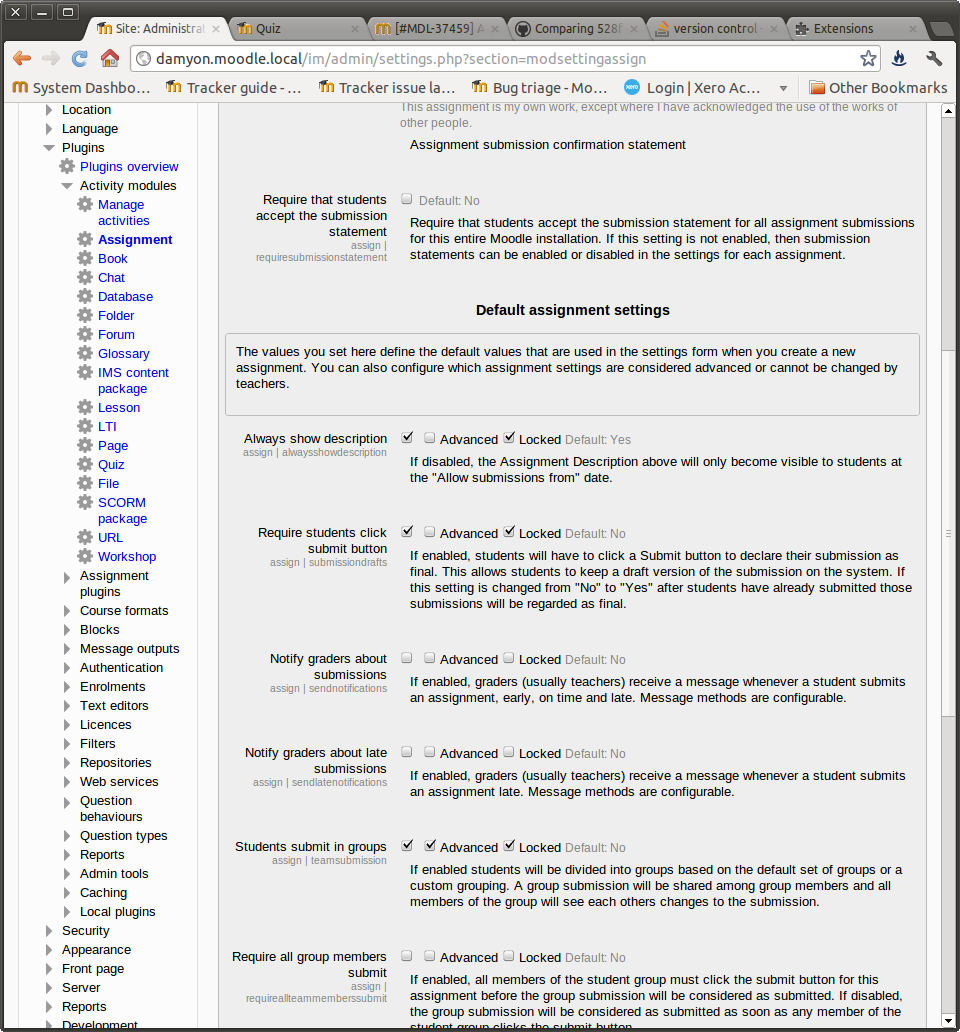Switch to the Quiz browser tab
This screenshot has height=1032, width=960.
(x=295, y=28)
